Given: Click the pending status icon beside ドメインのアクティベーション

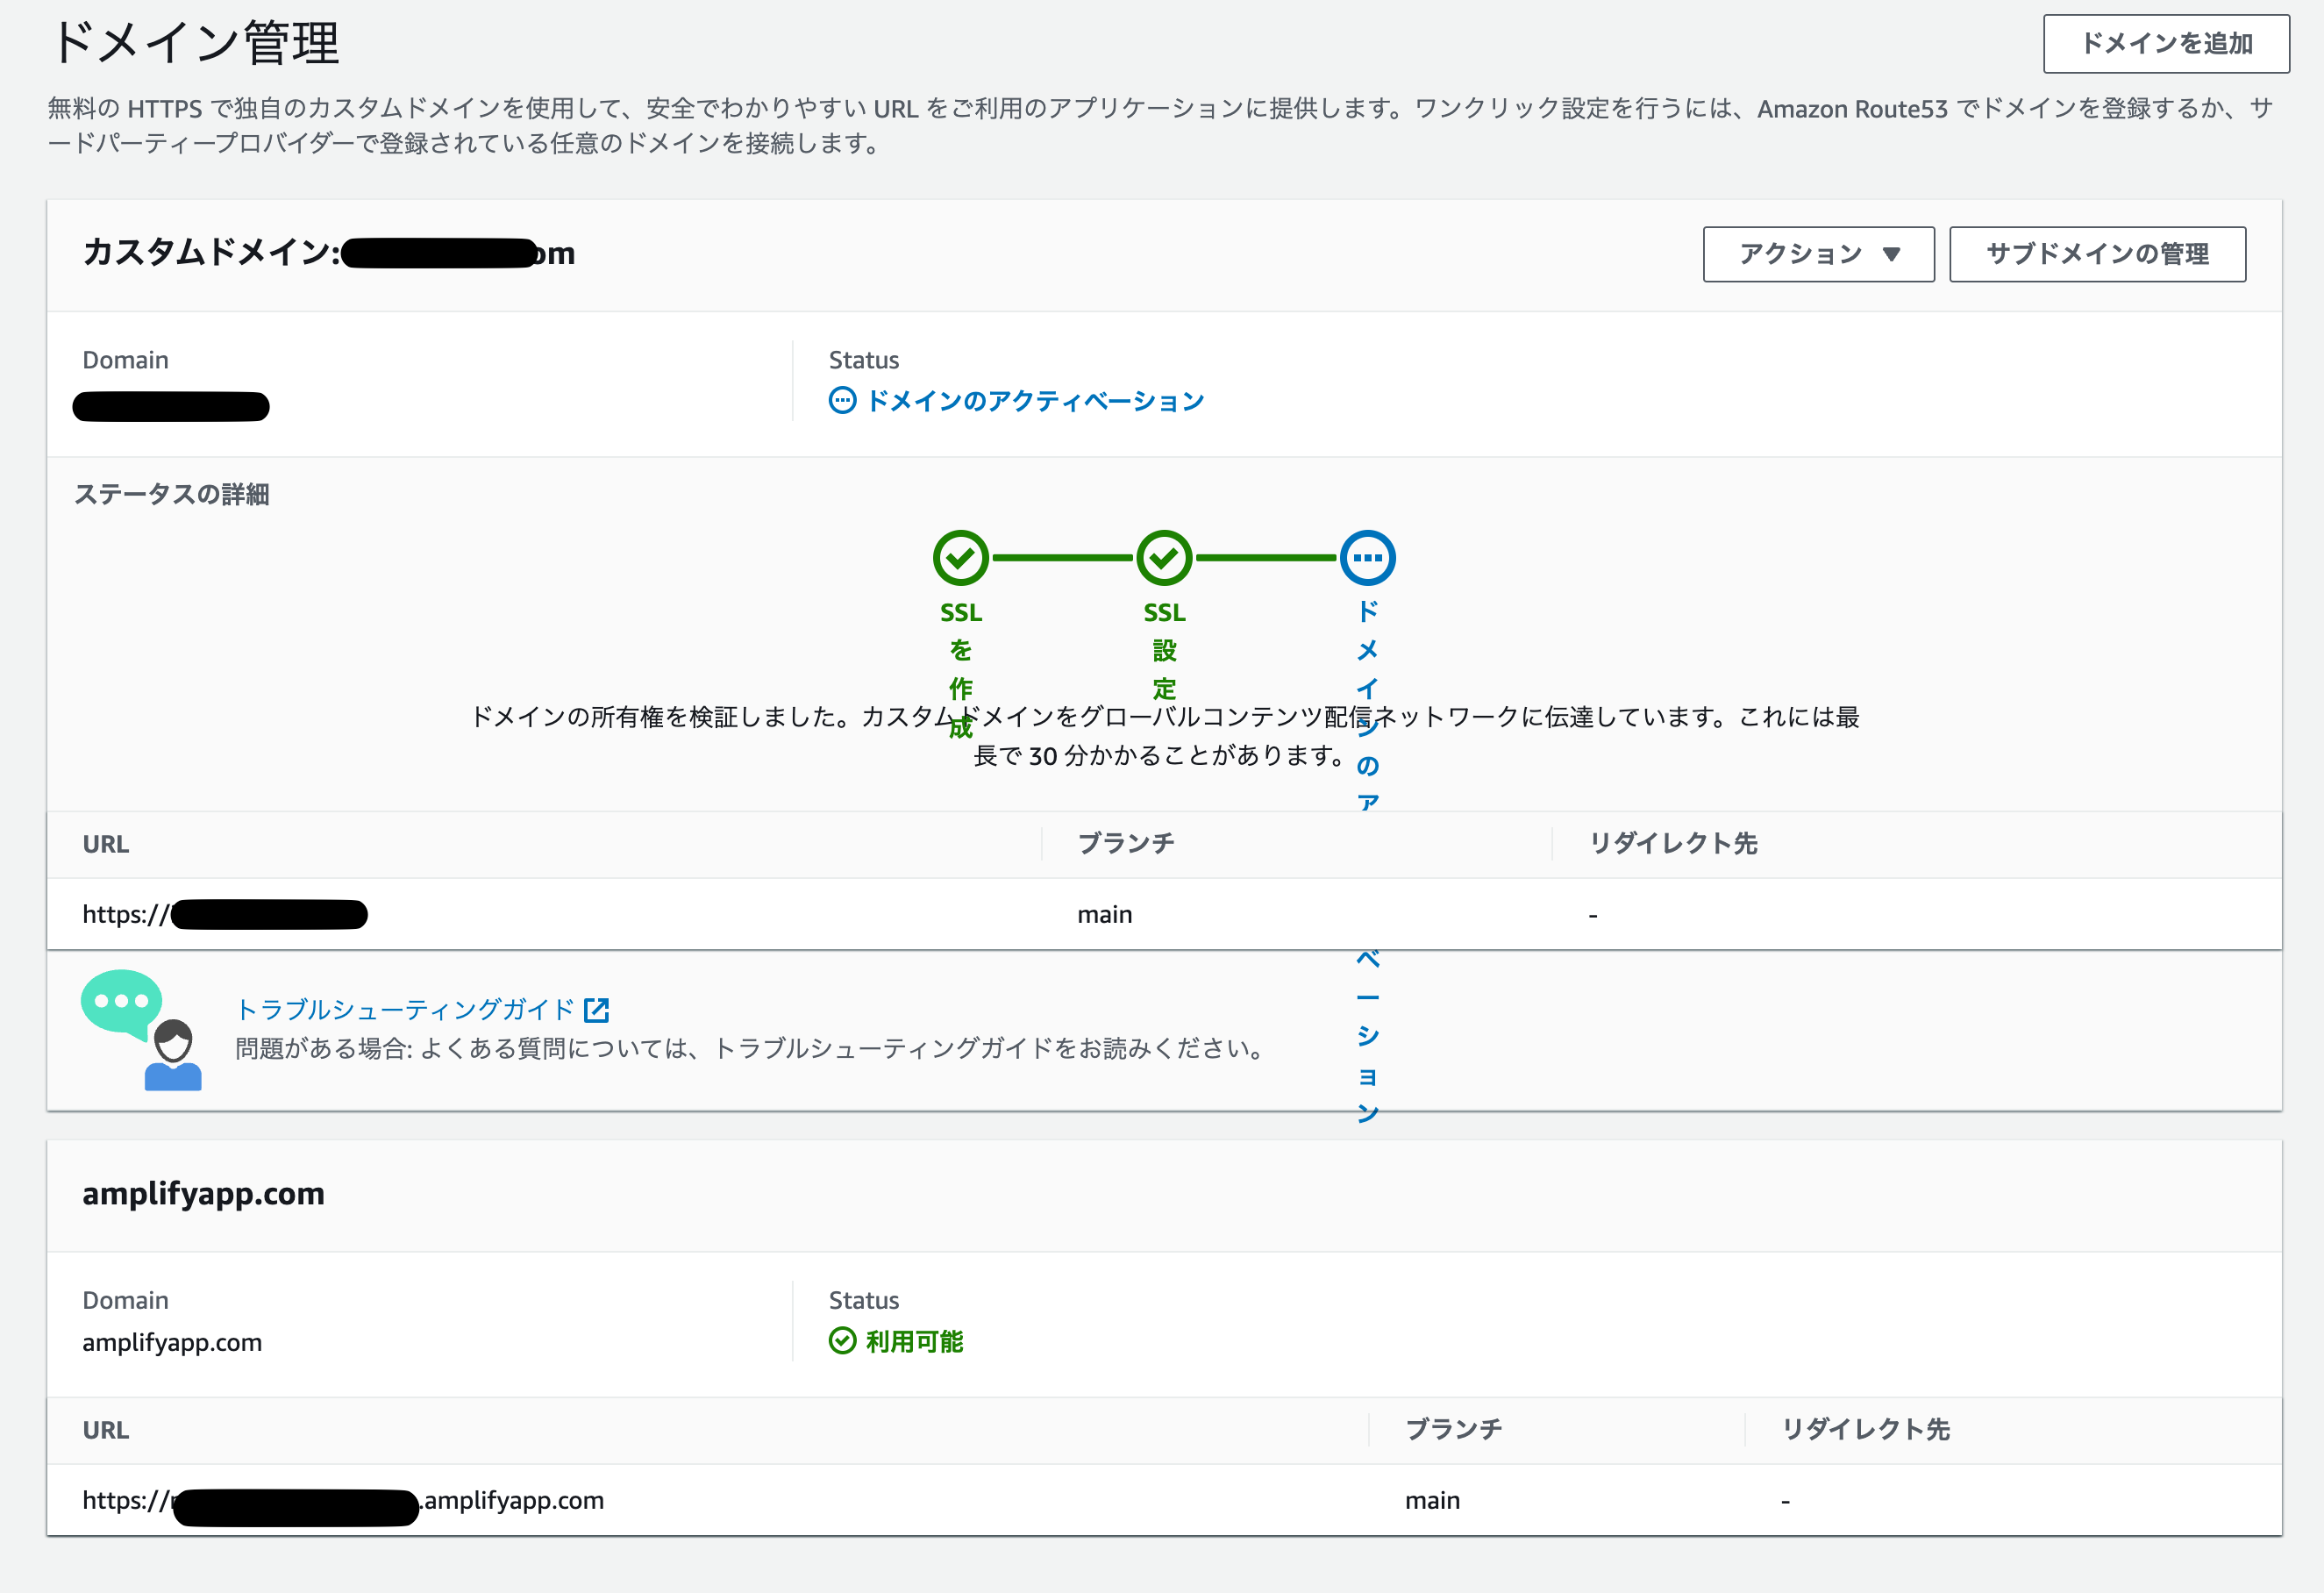Looking at the screenshot, I should (843, 400).
